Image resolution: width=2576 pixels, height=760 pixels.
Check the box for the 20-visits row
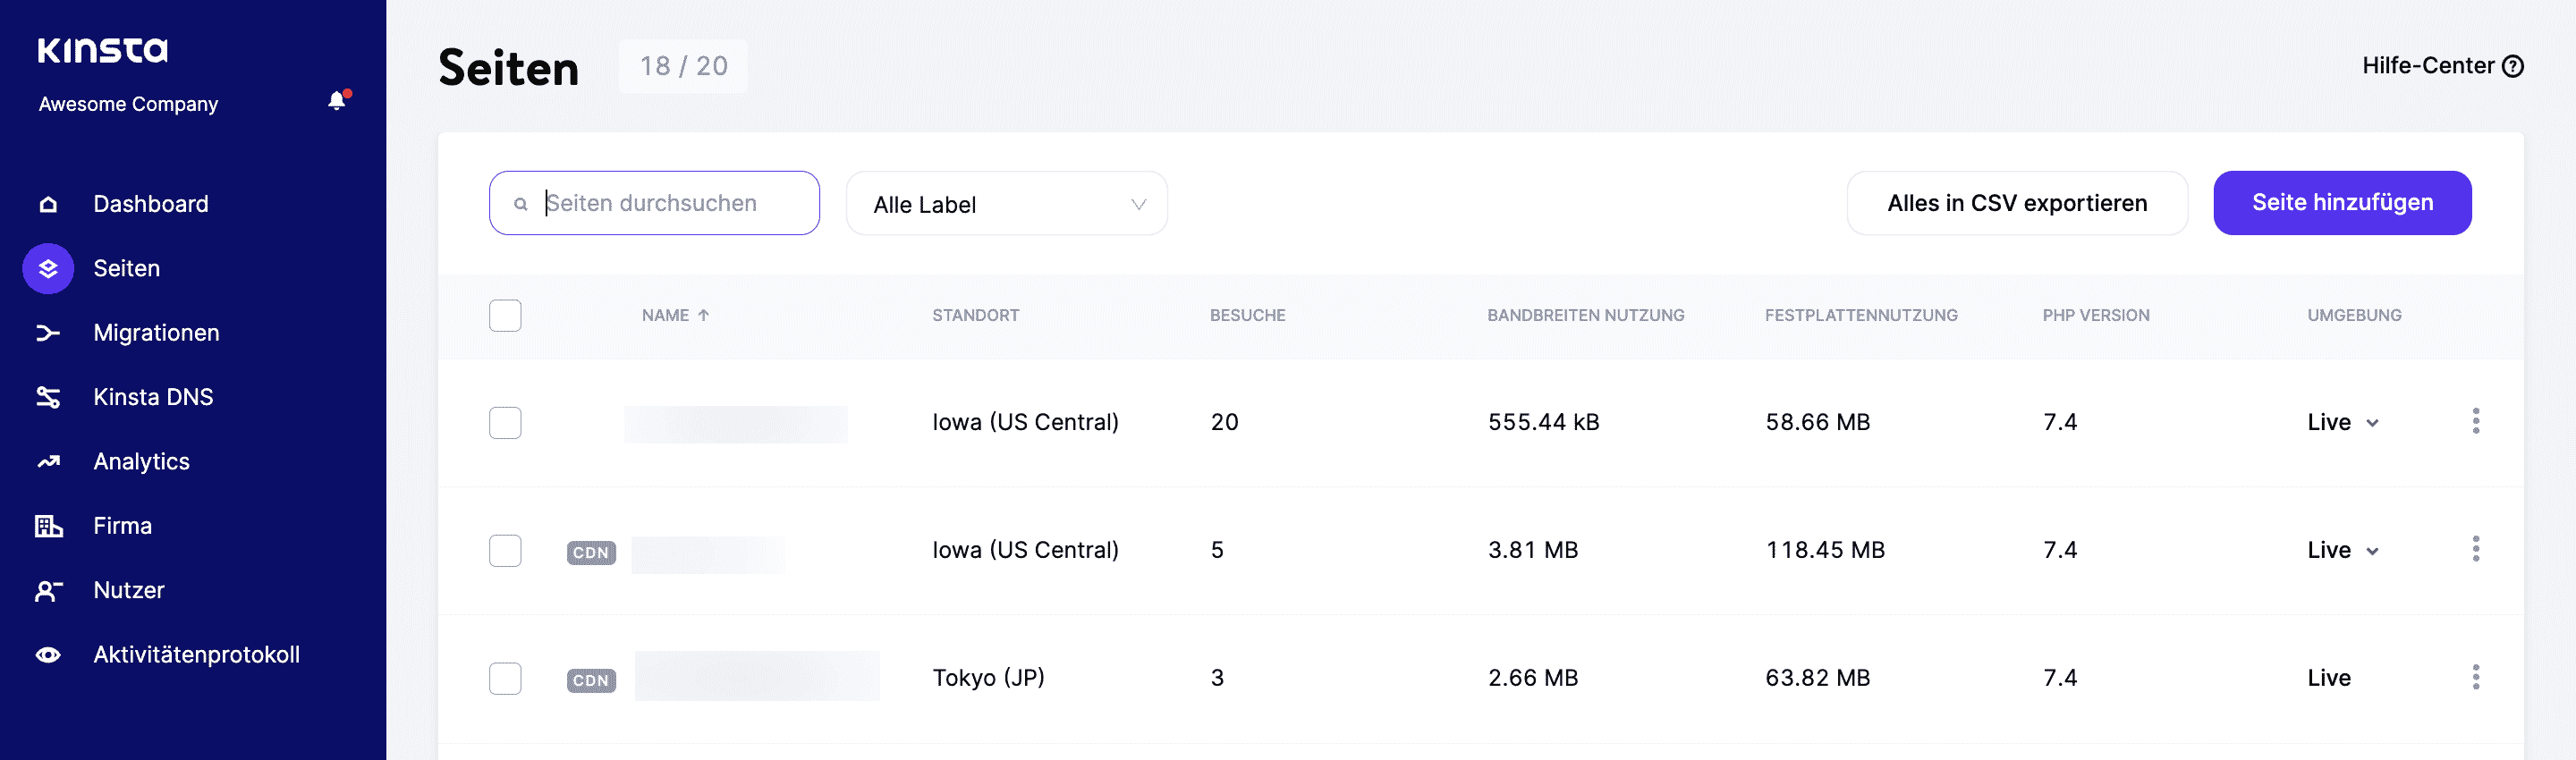(505, 422)
